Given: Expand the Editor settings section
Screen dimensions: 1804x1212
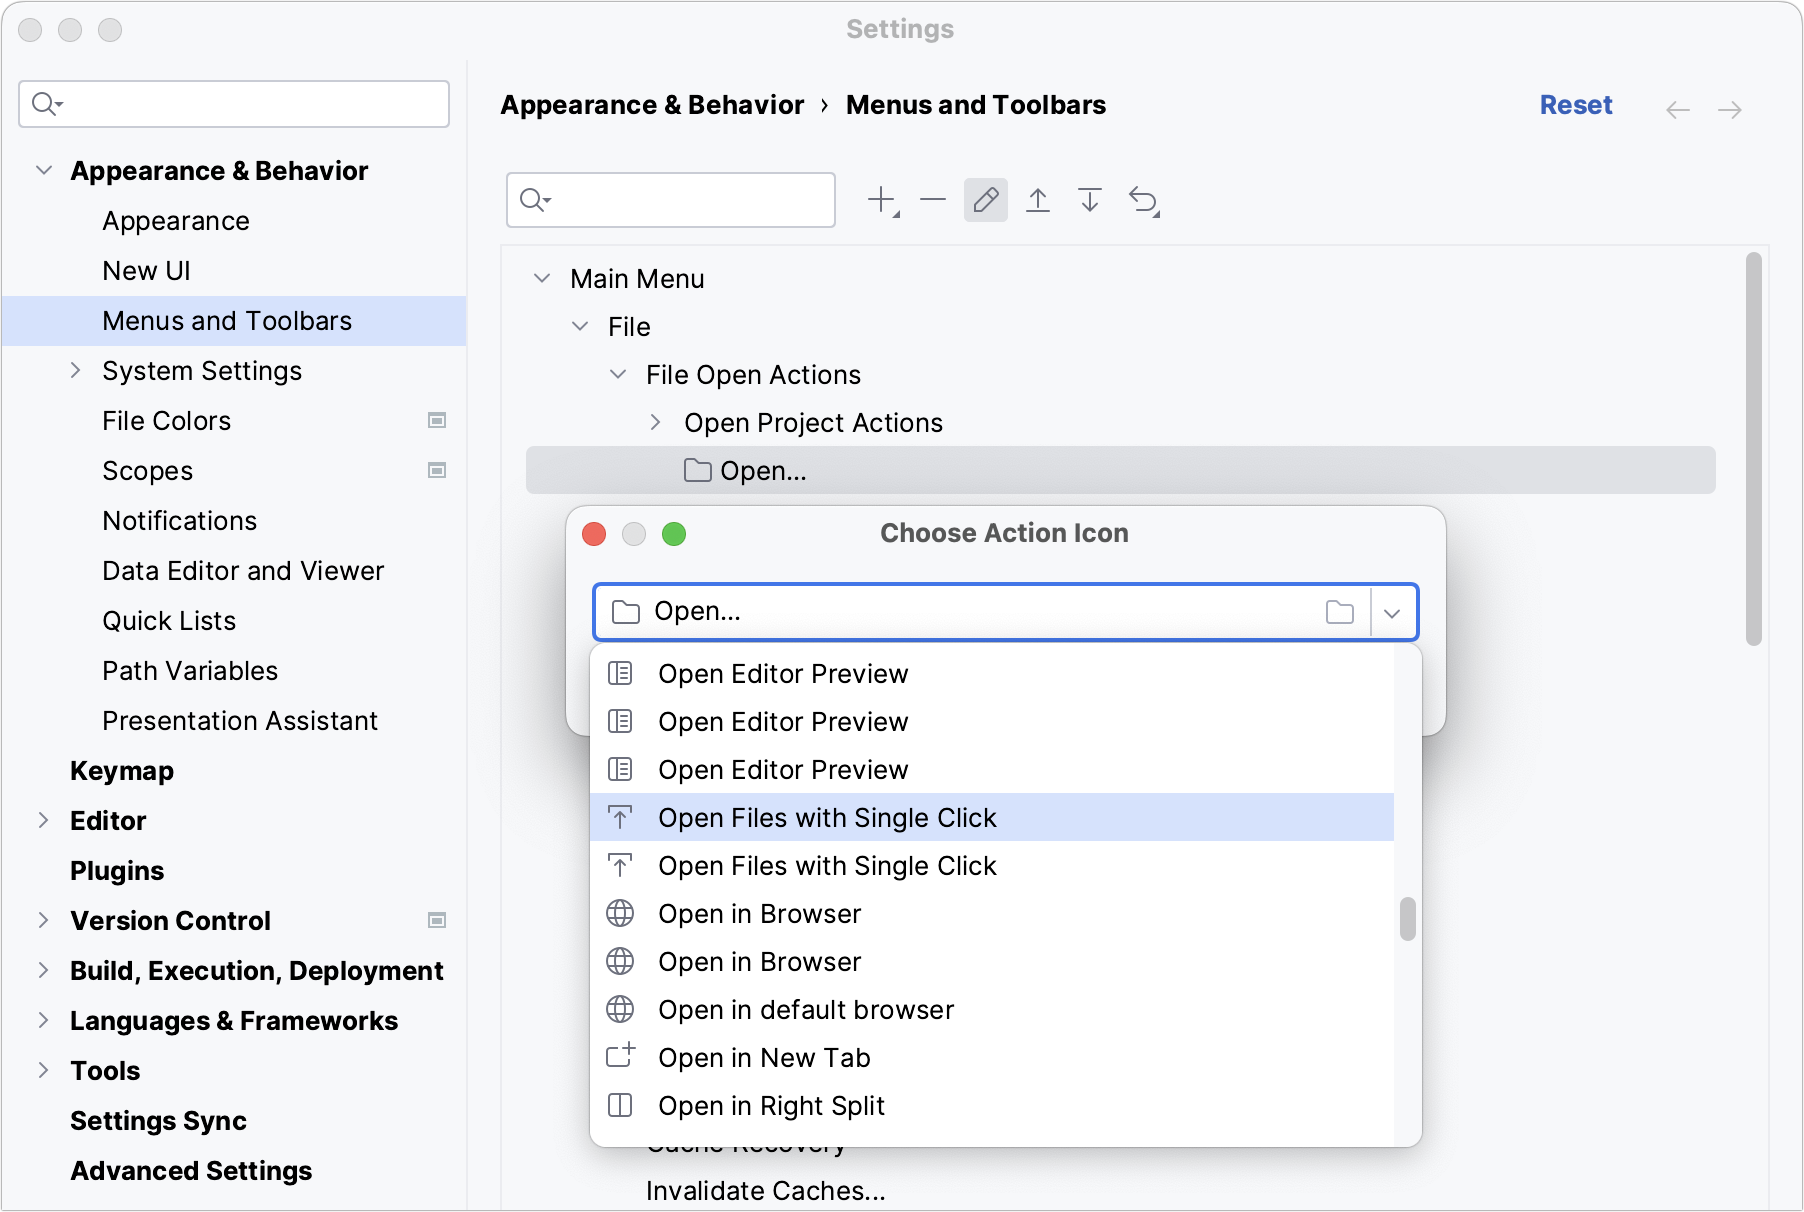Looking at the screenshot, I should (43, 820).
